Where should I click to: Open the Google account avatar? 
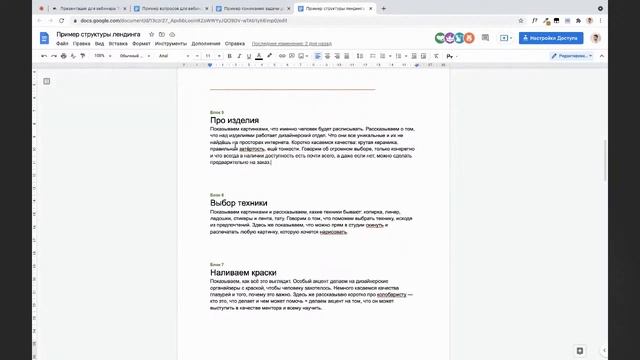coord(596,38)
